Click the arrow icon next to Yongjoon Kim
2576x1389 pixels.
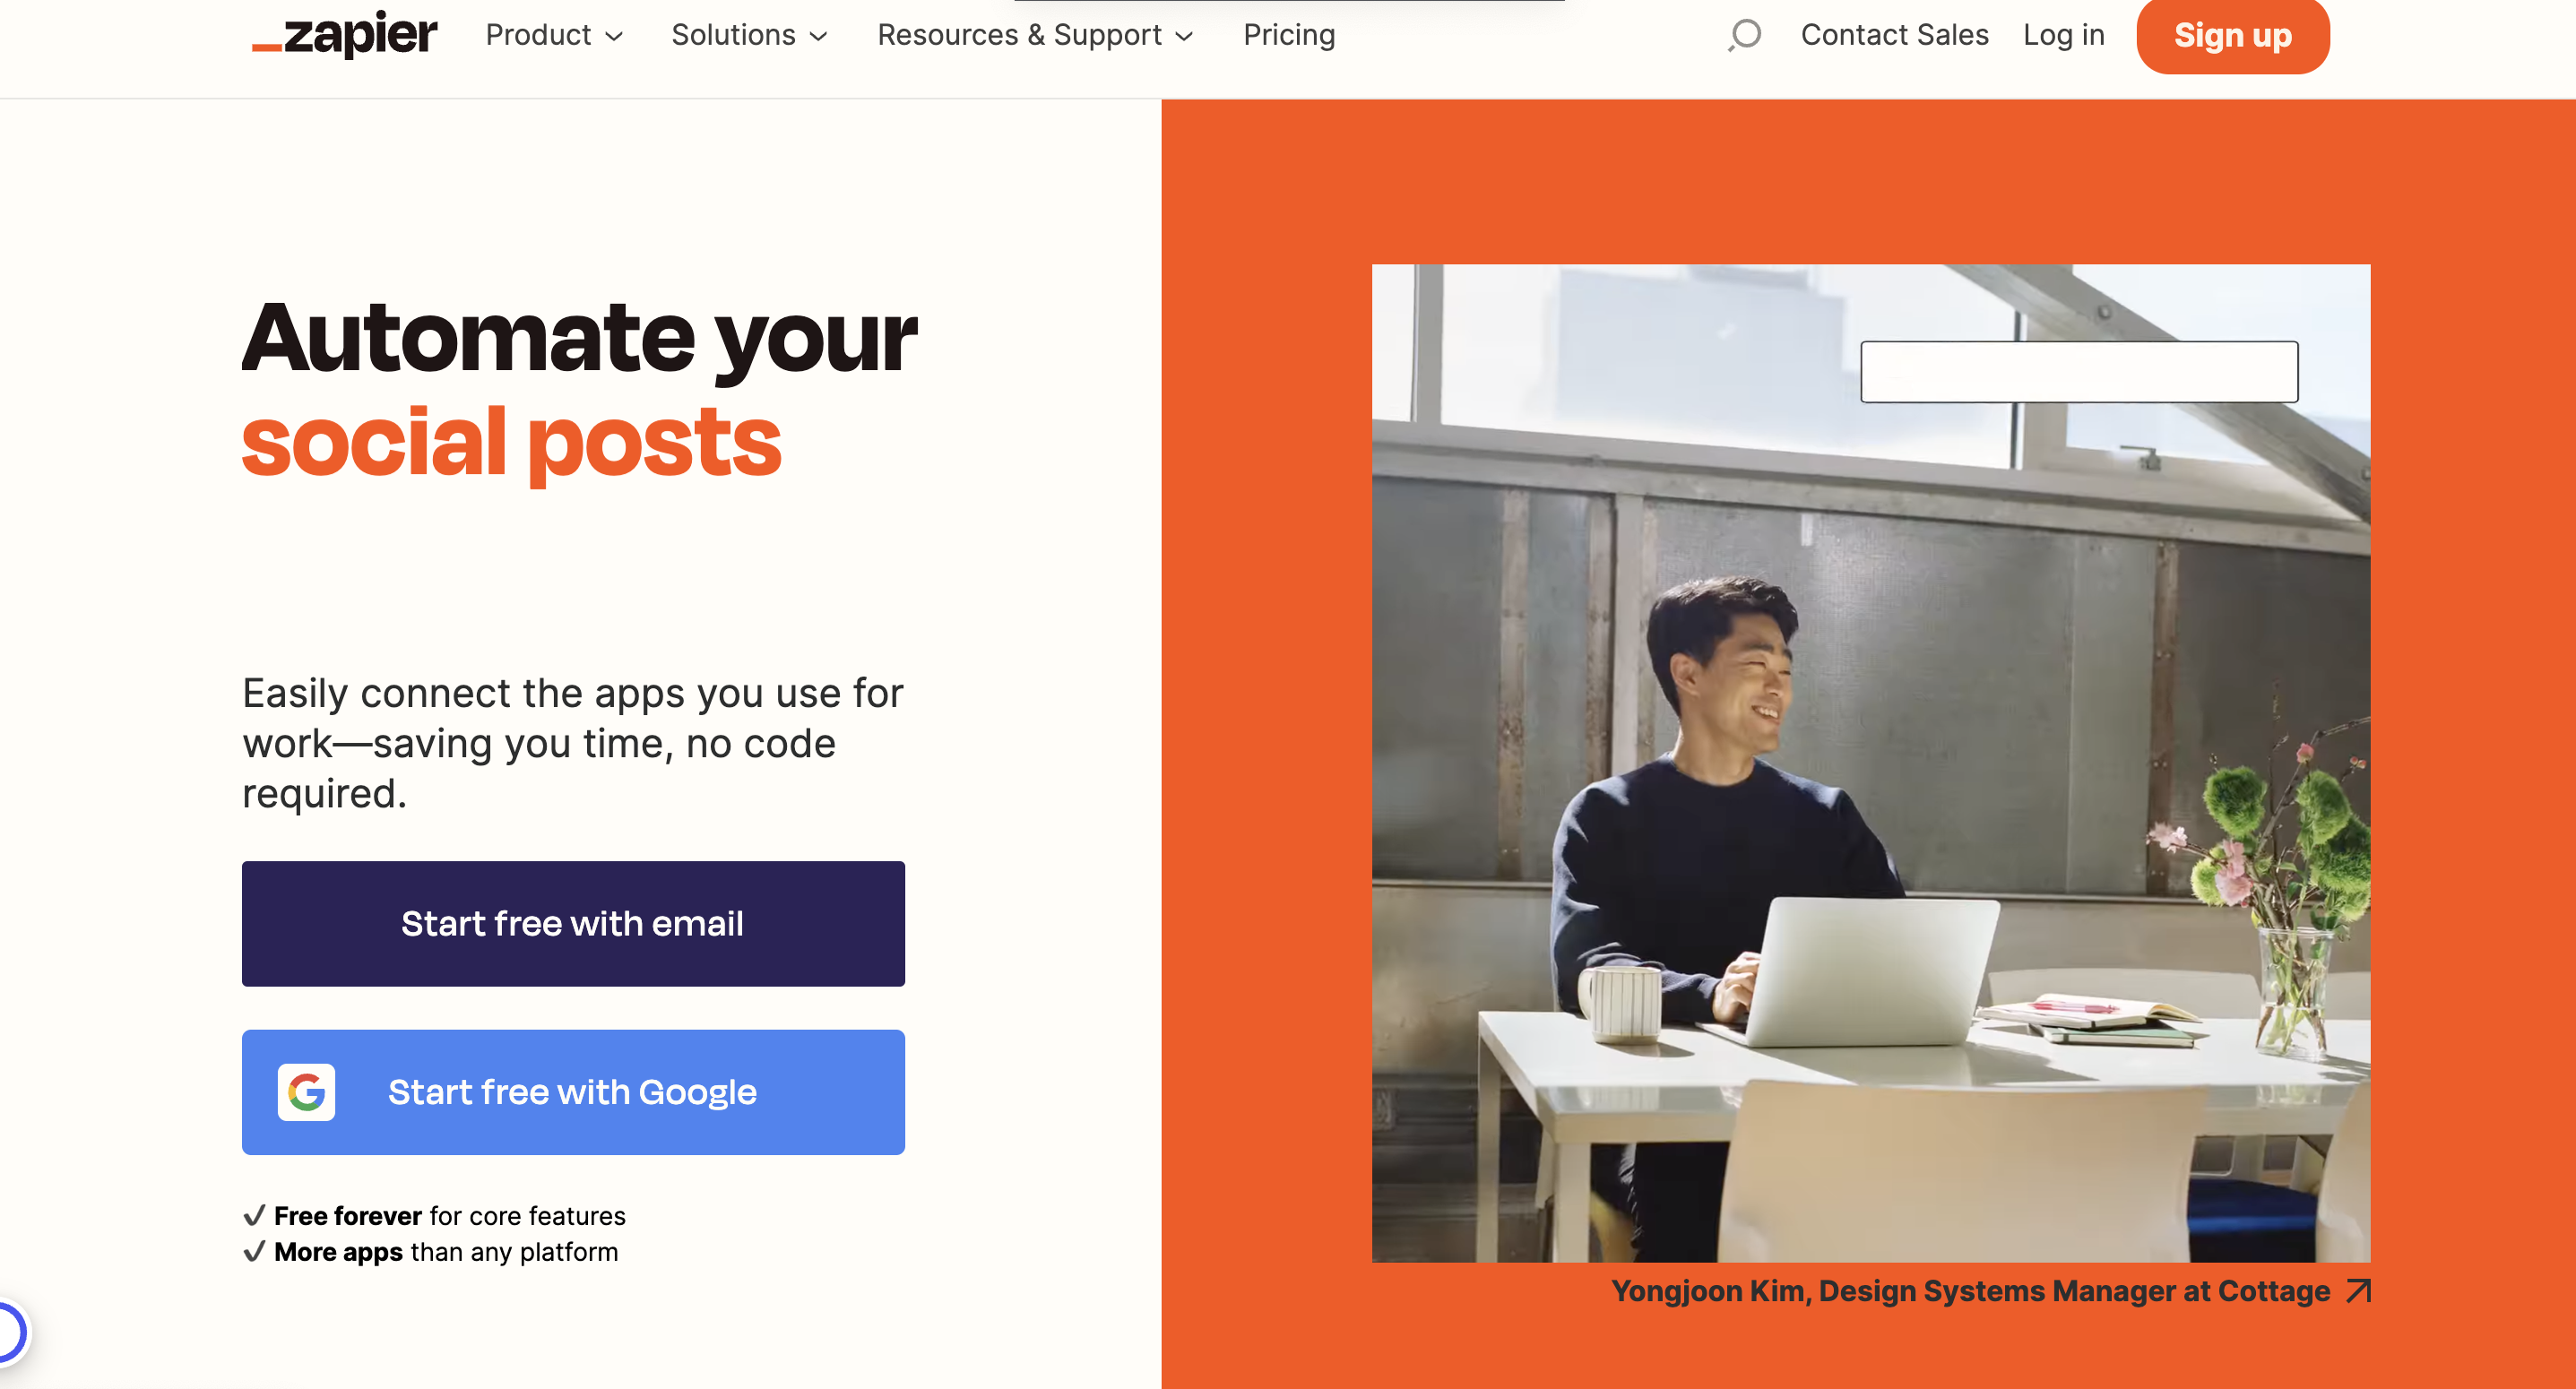2358,1291
